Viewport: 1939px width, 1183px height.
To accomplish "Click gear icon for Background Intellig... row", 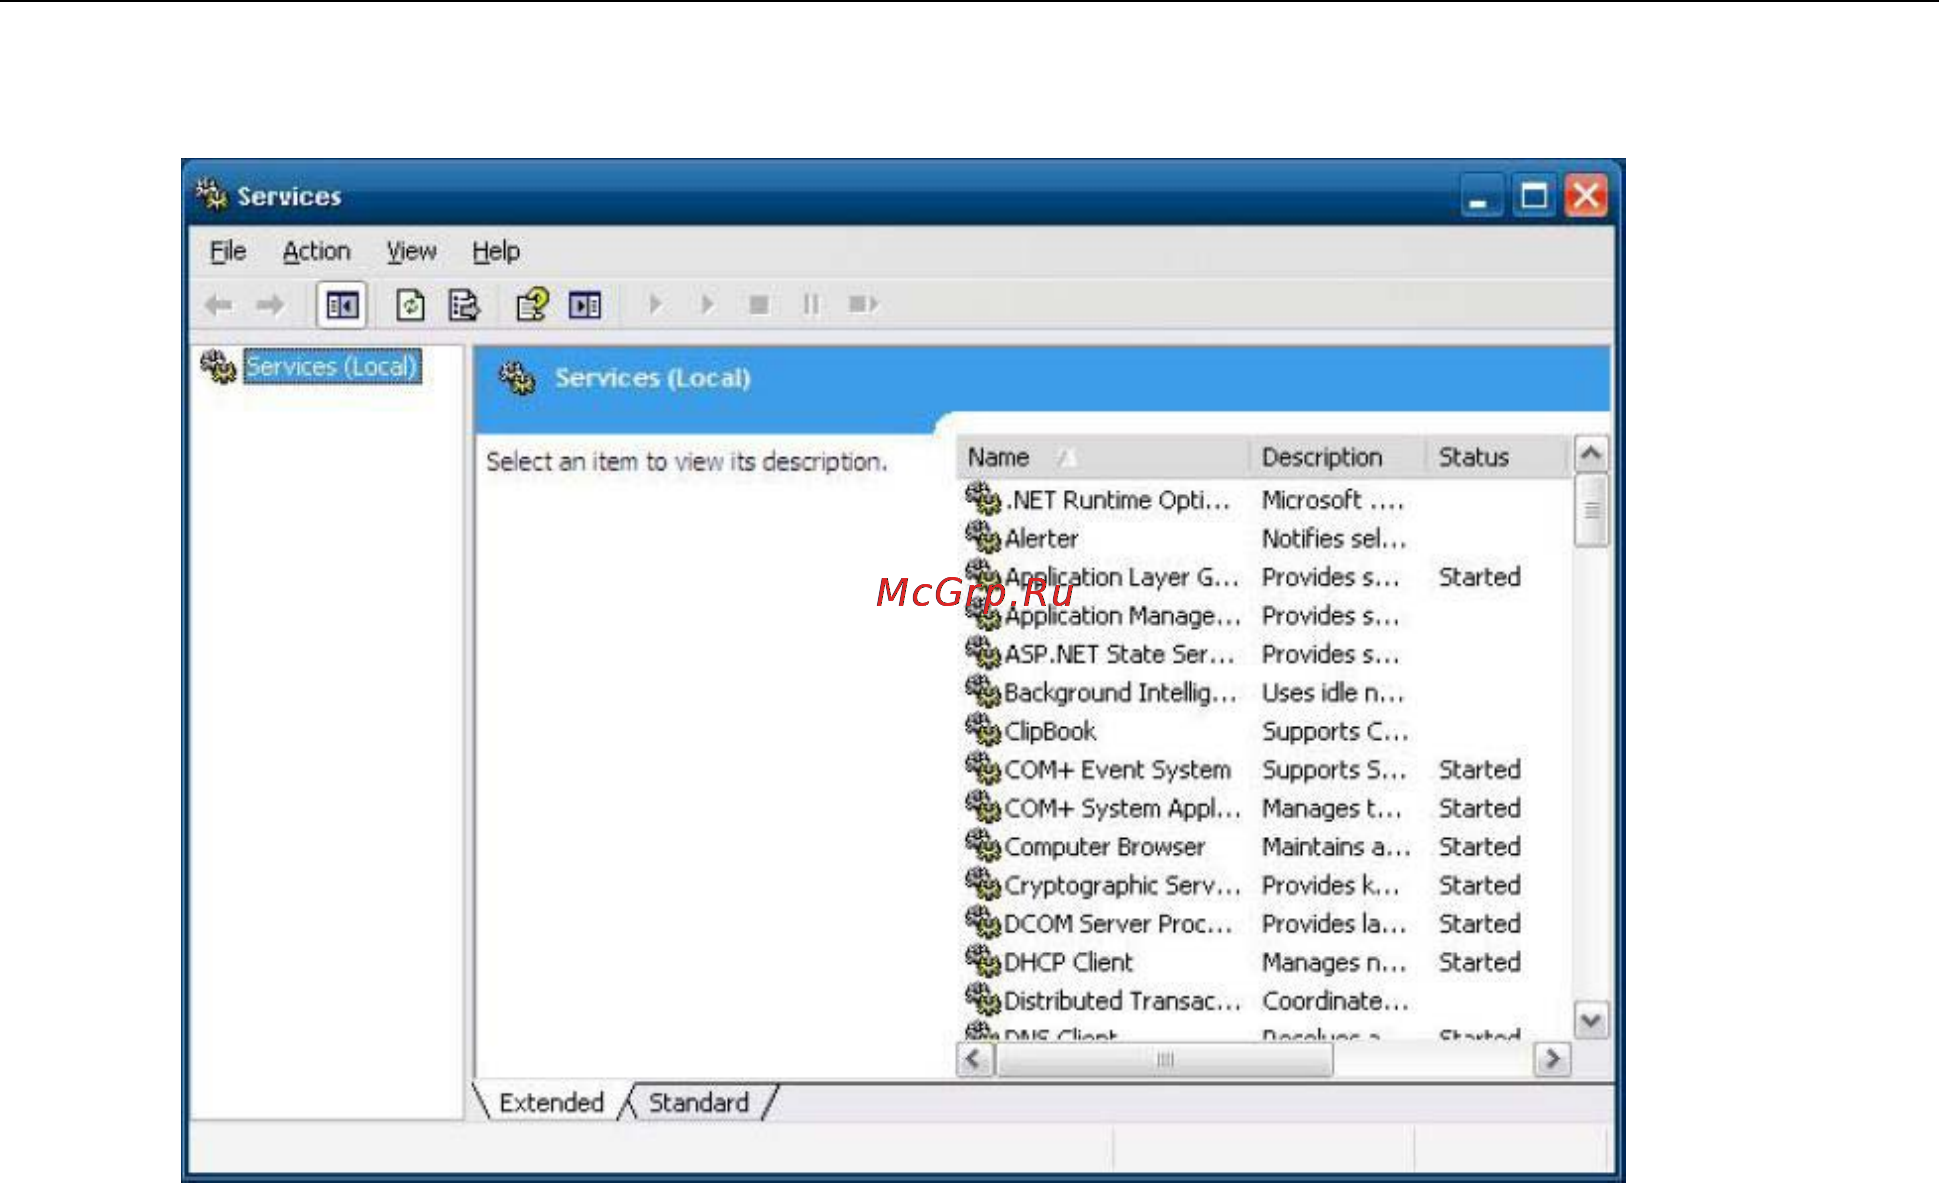I will click(983, 691).
